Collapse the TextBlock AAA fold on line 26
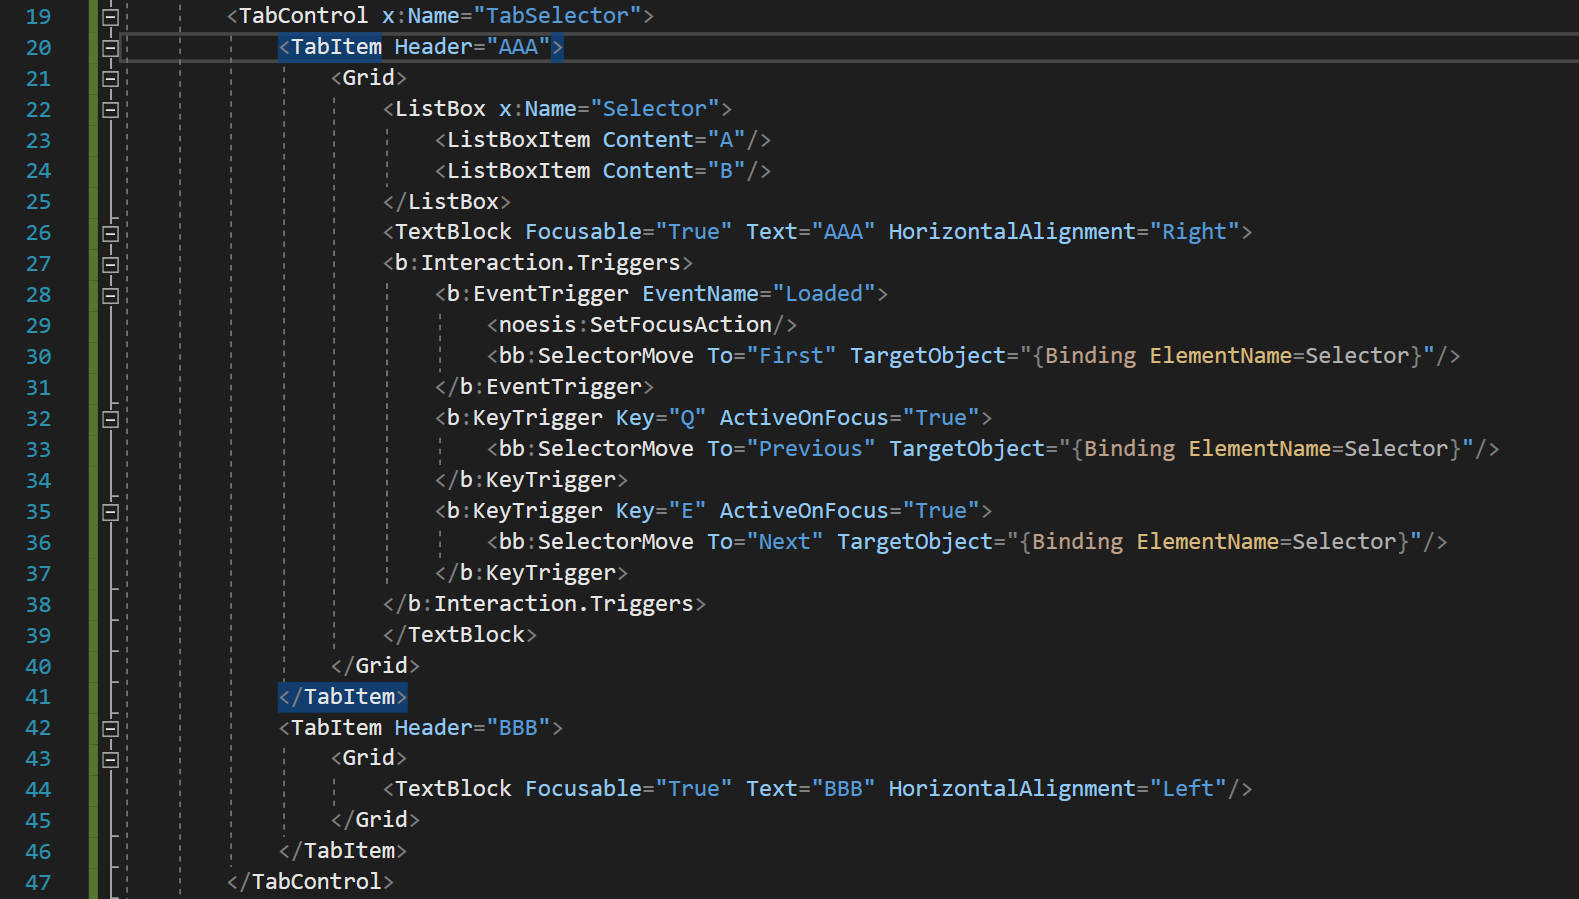Screen dimensions: 1579x899 (111, 234)
